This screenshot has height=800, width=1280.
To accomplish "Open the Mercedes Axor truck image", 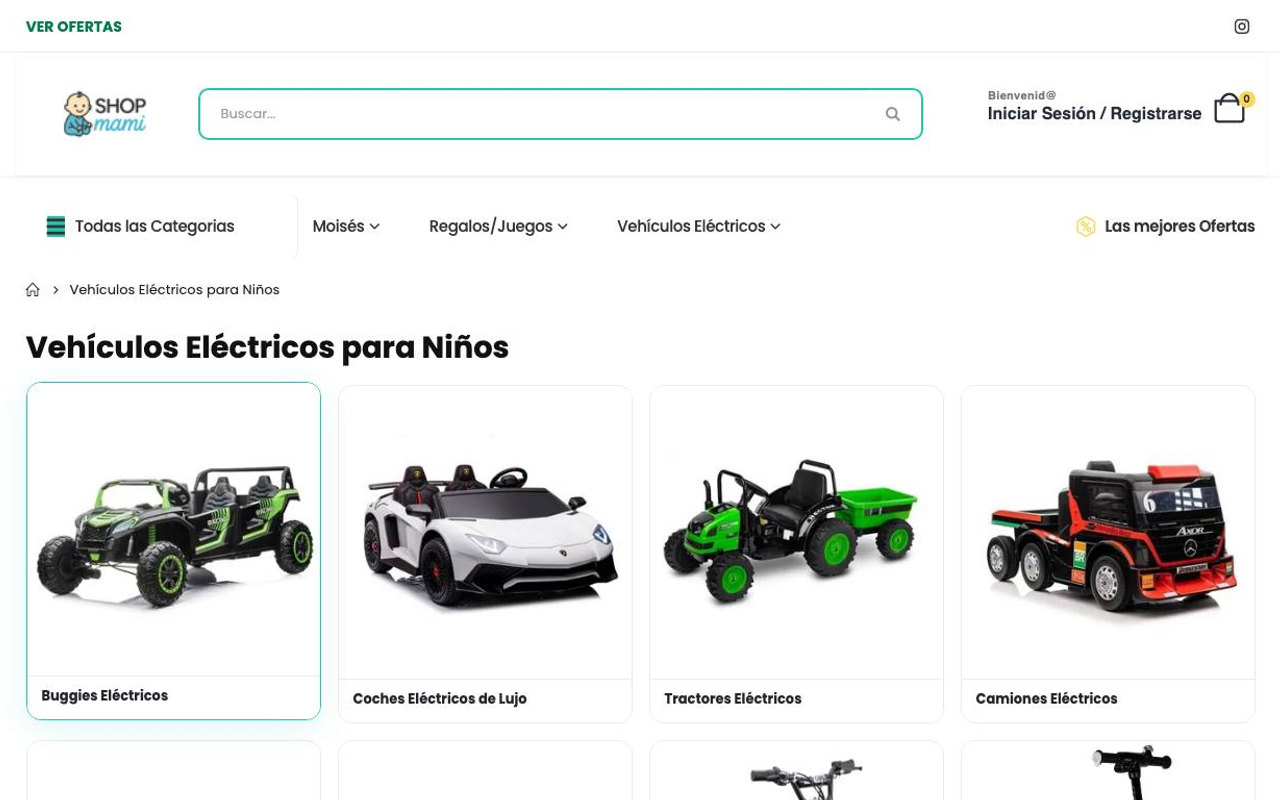I will click(x=1108, y=533).
